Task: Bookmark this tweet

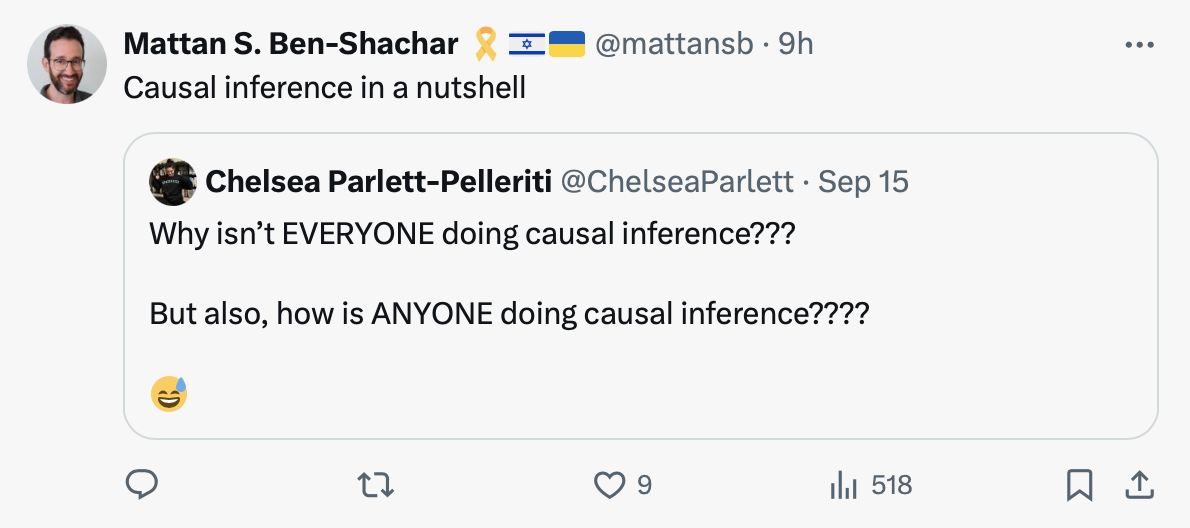Action: [1078, 486]
